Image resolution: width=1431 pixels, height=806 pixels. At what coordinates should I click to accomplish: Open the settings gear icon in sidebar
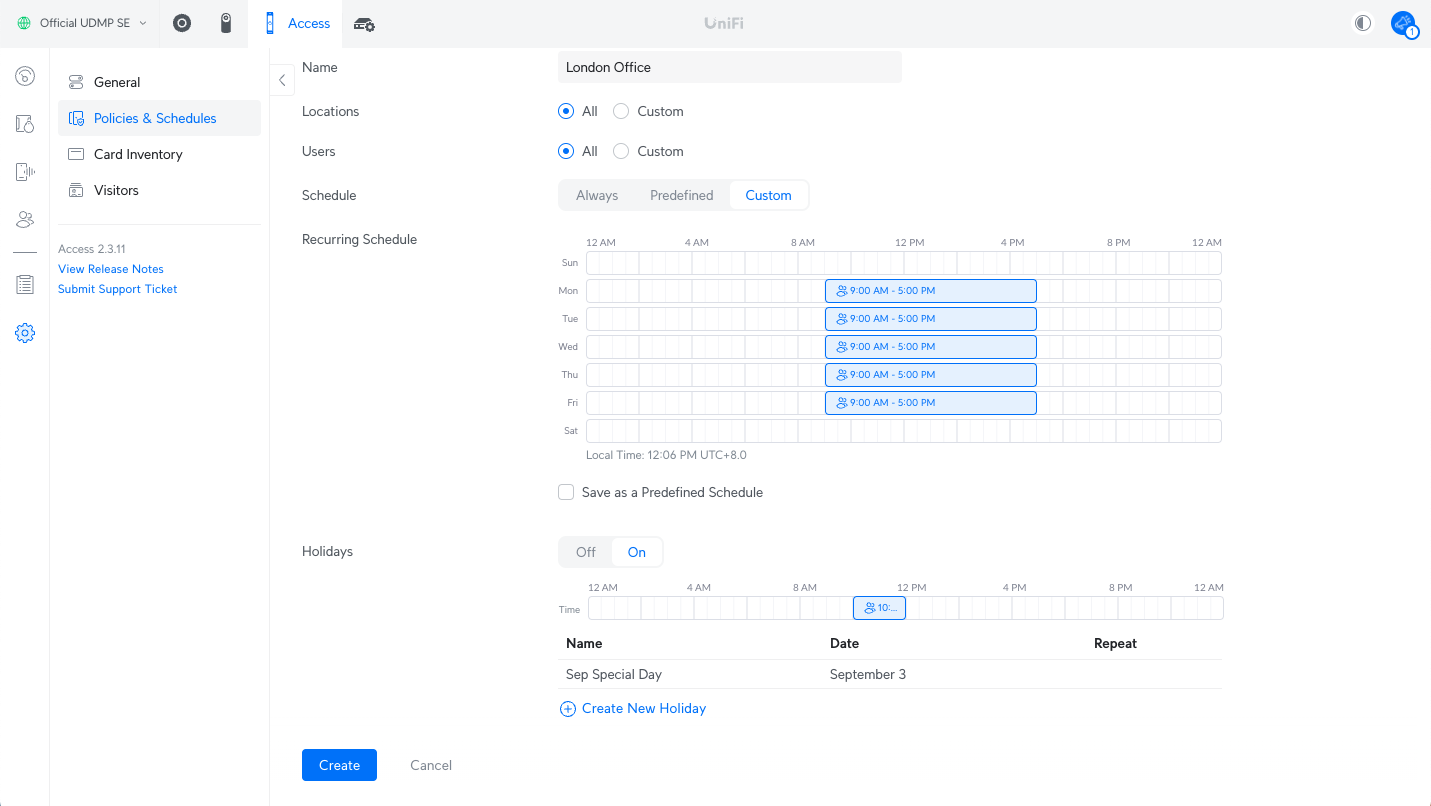[25, 333]
